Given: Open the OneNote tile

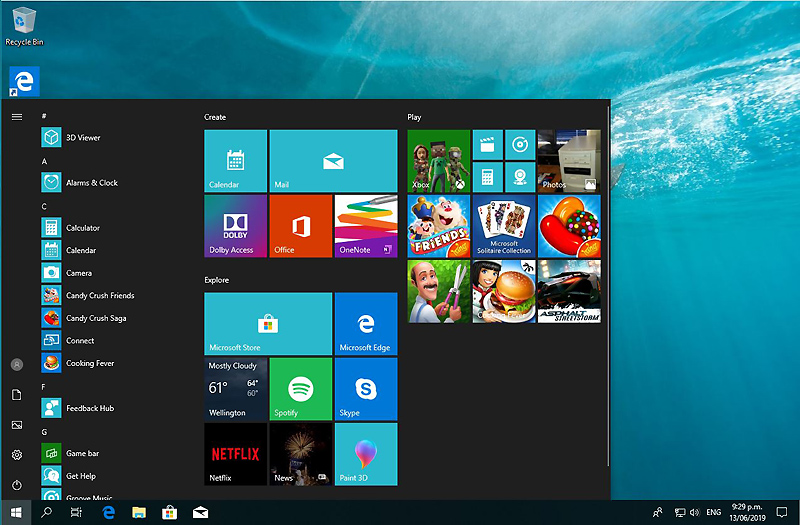Looking at the screenshot, I should [x=365, y=226].
